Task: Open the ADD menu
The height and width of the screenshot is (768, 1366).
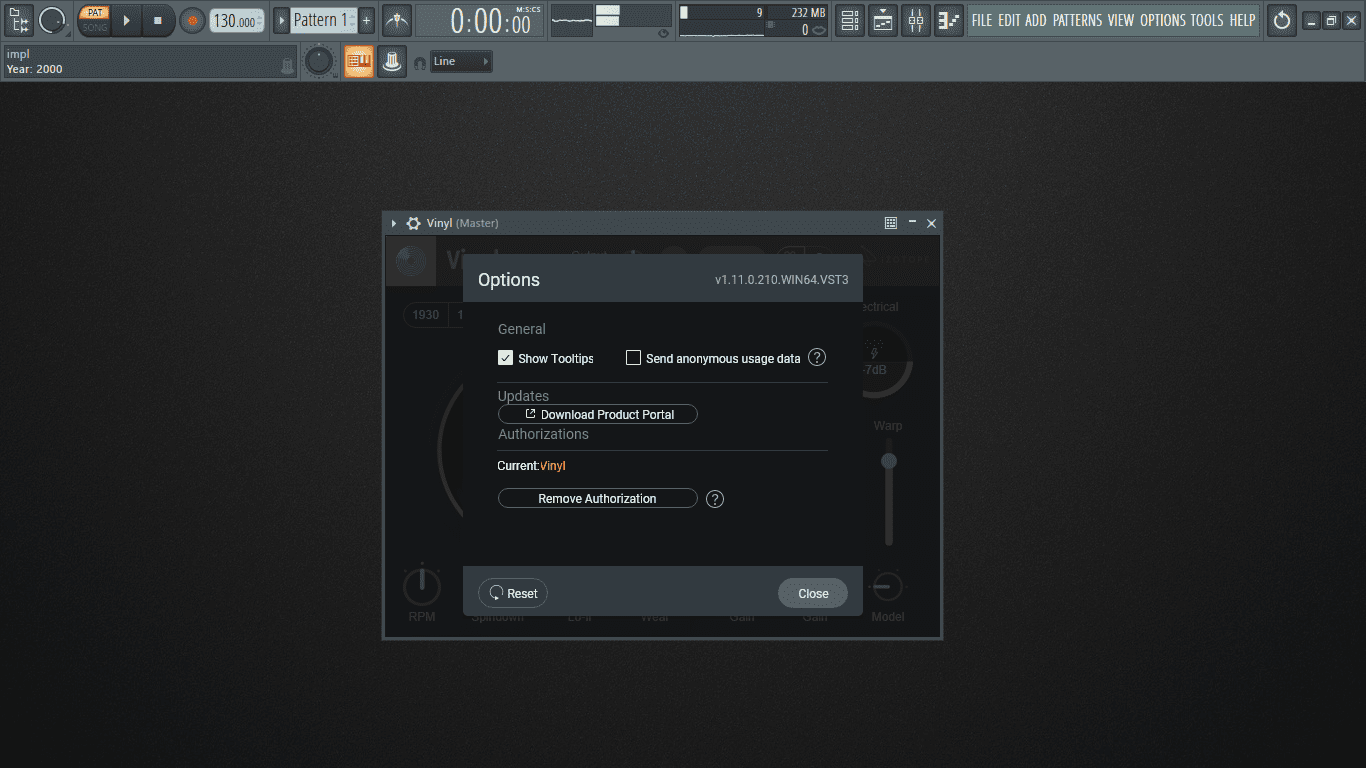Action: [1036, 20]
